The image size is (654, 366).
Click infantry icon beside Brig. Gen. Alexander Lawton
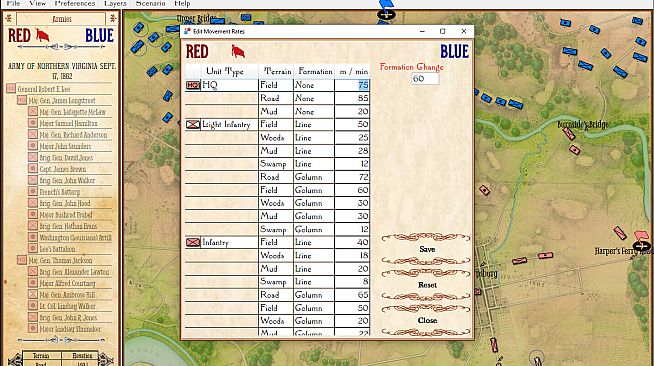(33, 271)
